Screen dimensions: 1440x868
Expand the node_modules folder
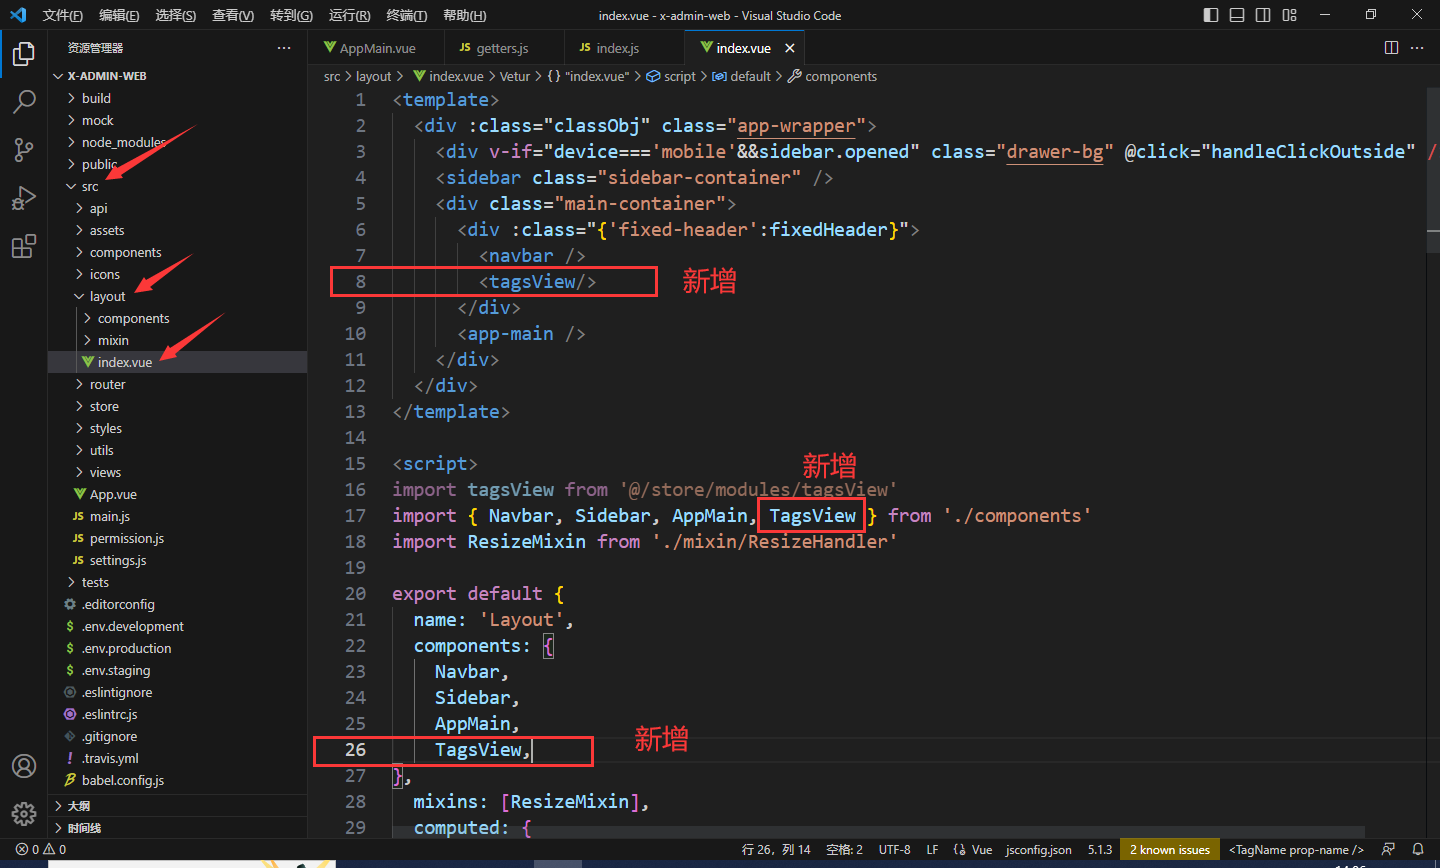tap(178, 142)
